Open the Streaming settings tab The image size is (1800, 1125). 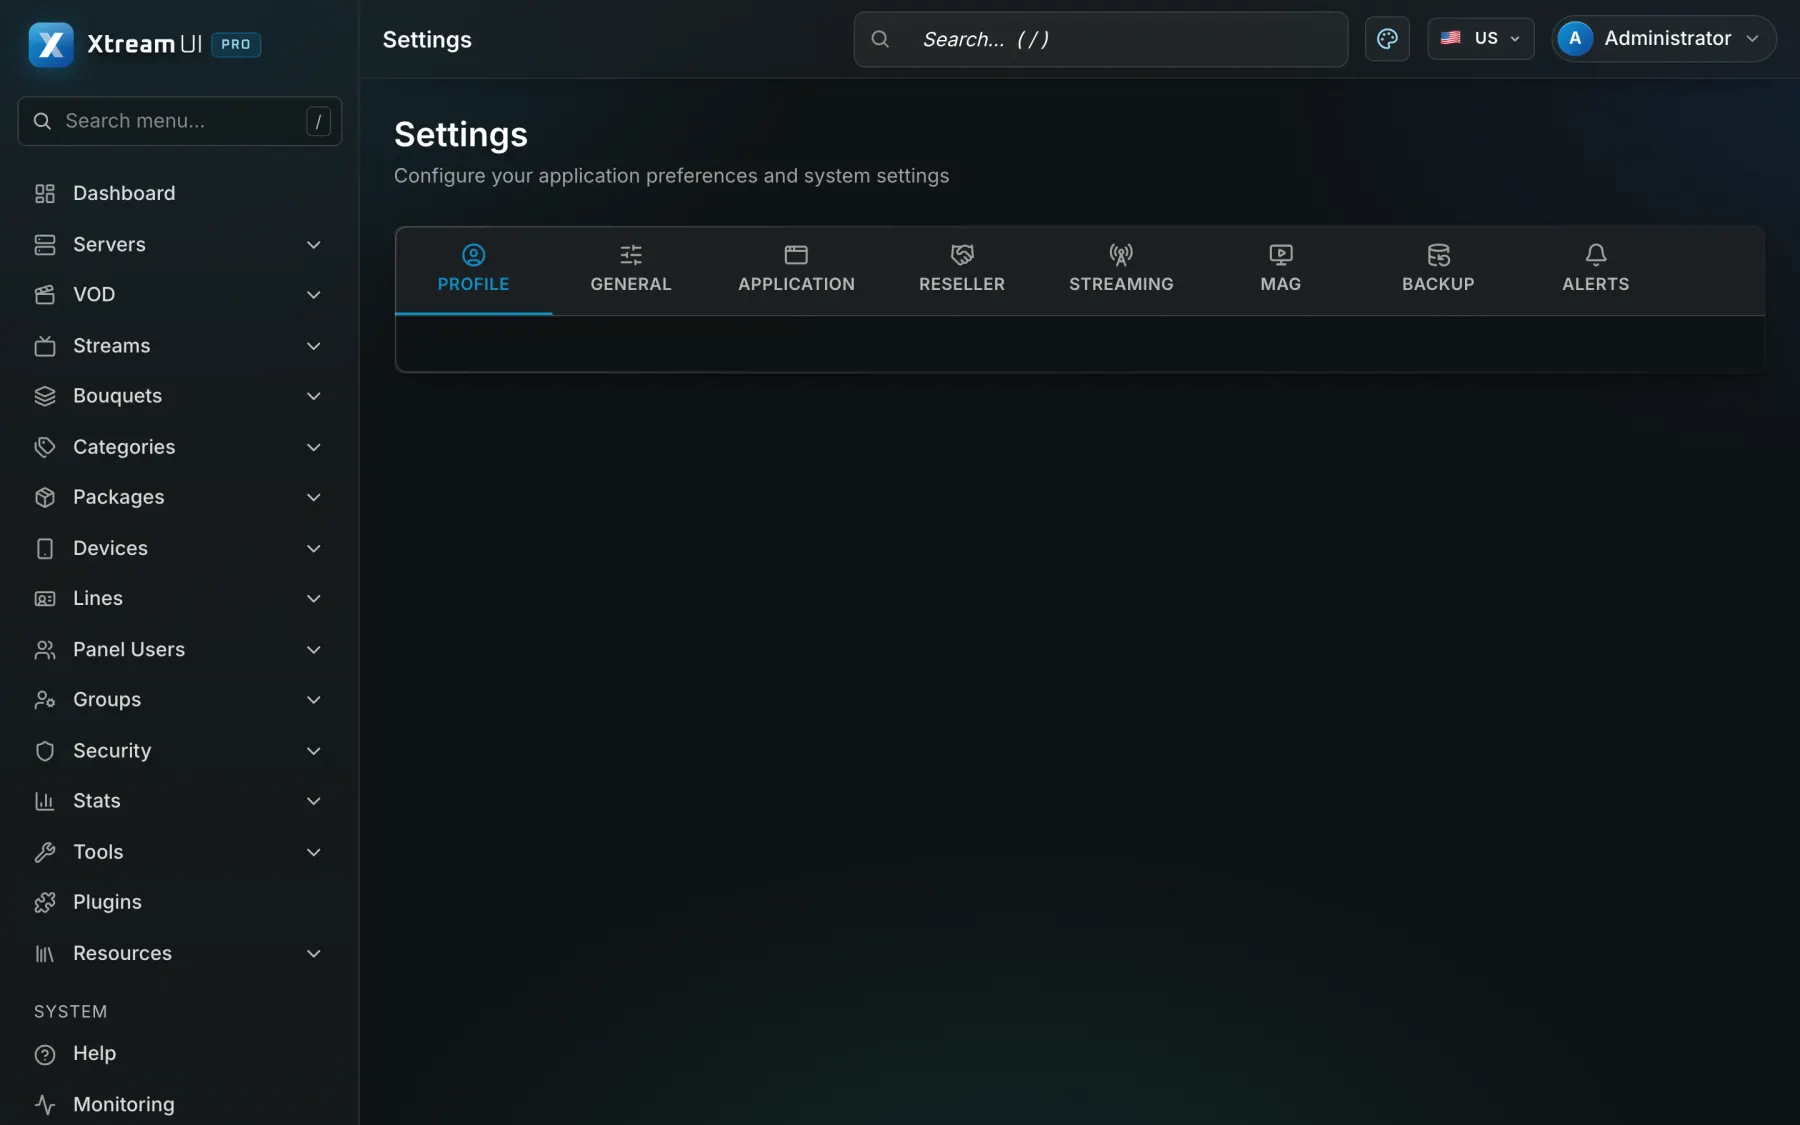[1121, 270]
